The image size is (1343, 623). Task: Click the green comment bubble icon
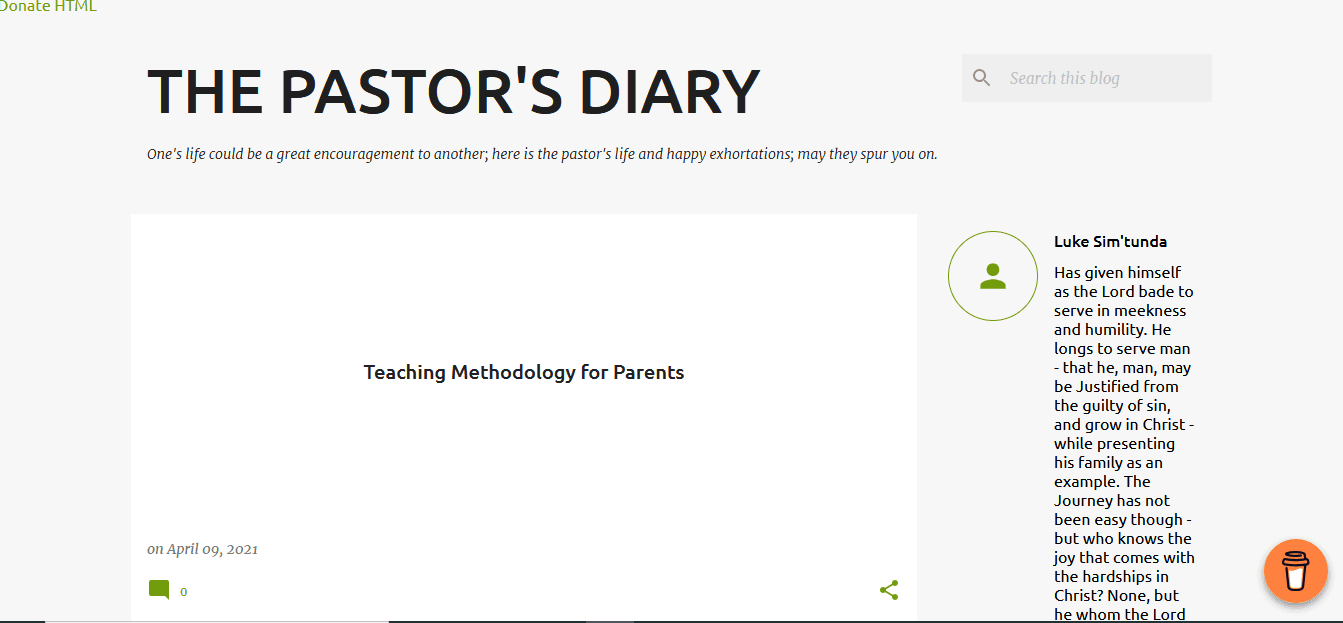(159, 590)
